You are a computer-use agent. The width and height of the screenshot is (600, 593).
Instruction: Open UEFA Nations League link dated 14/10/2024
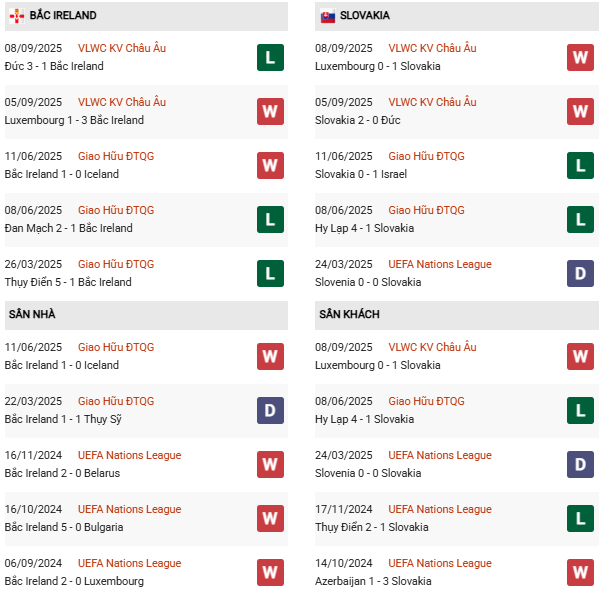coord(440,563)
